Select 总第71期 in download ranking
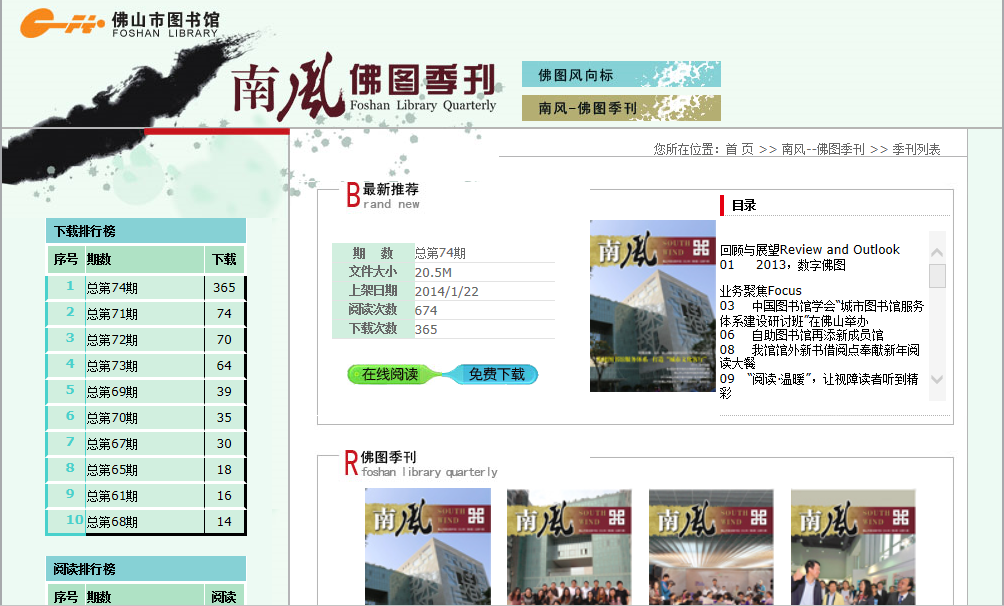 (112, 314)
